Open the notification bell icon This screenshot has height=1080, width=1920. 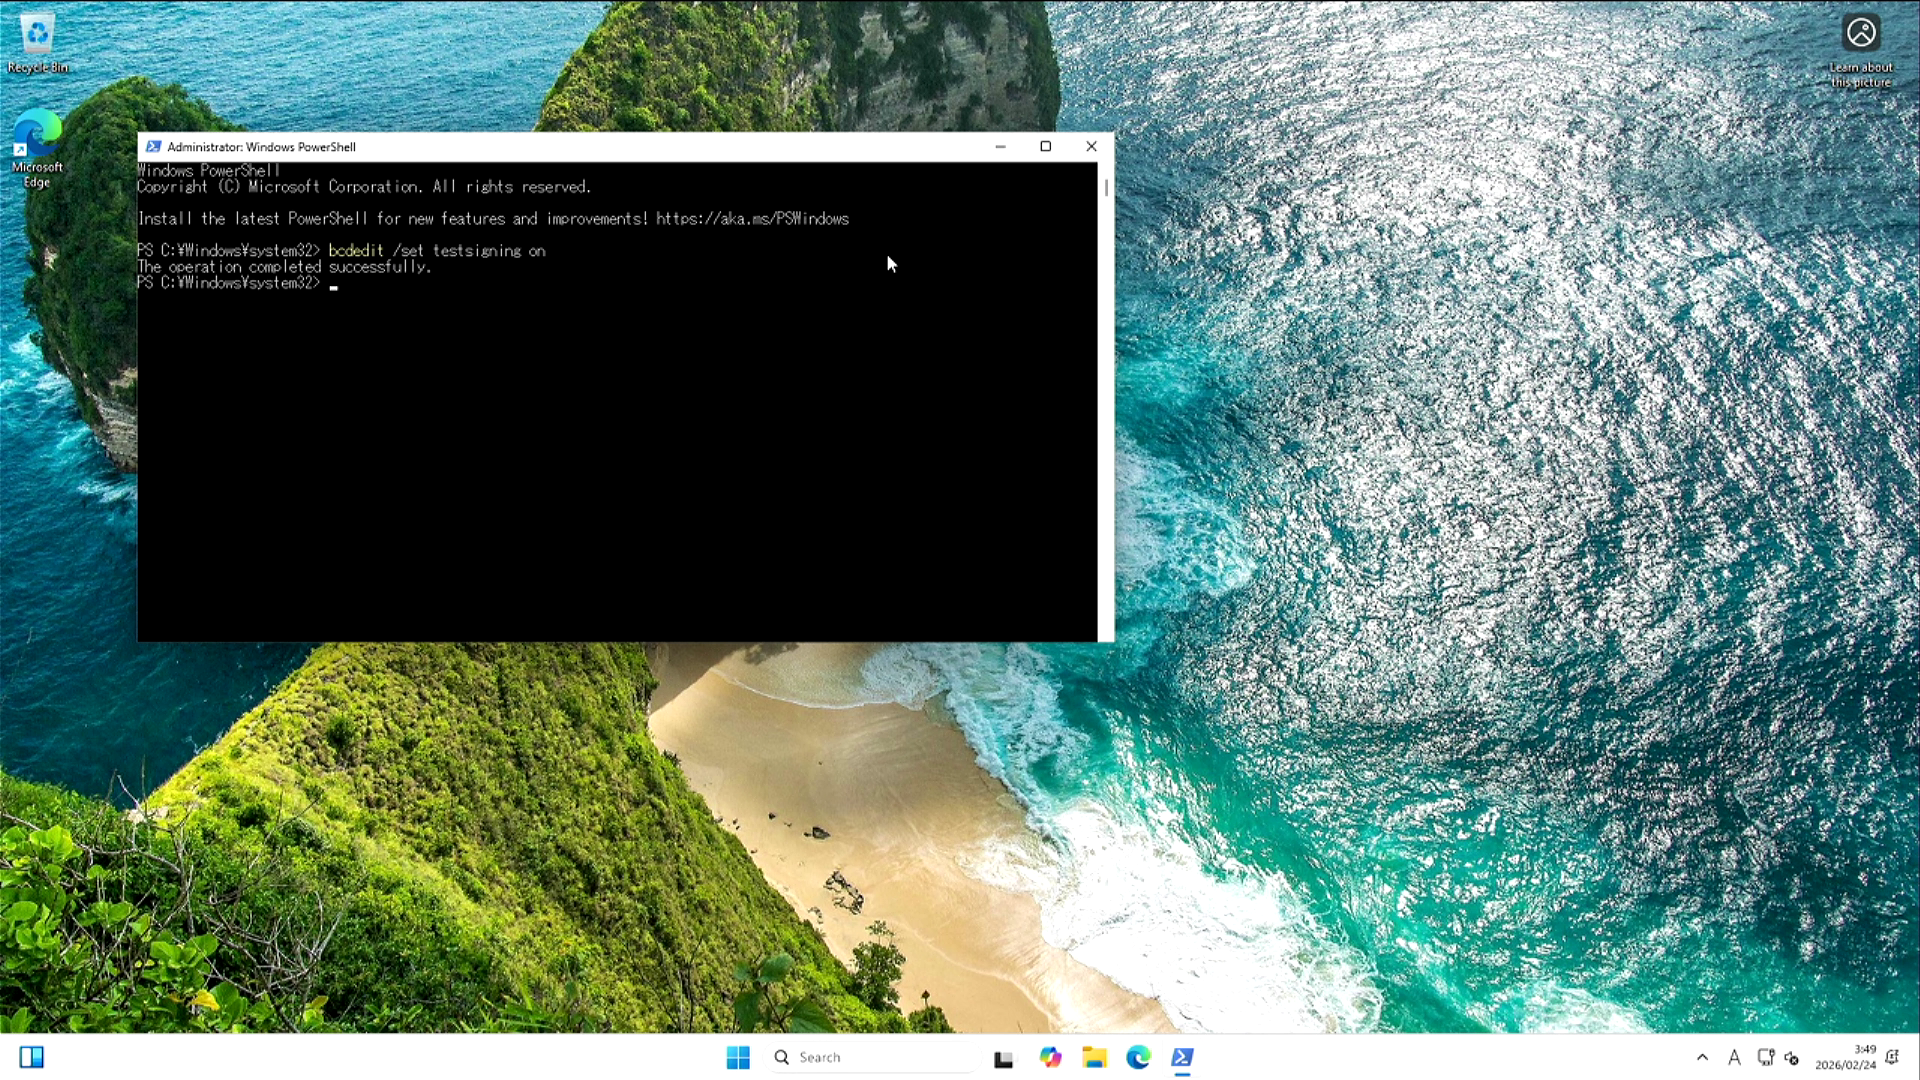pyautogui.click(x=1892, y=1057)
